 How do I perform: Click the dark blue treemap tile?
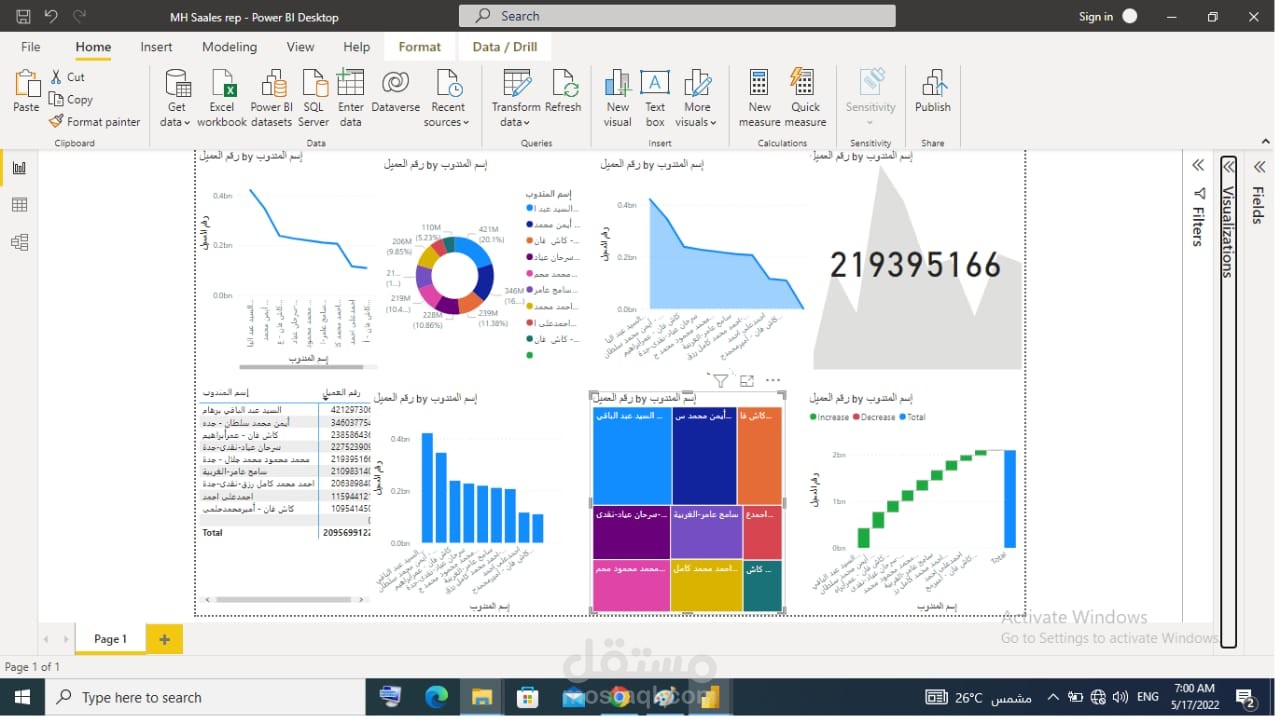[x=705, y=455]
